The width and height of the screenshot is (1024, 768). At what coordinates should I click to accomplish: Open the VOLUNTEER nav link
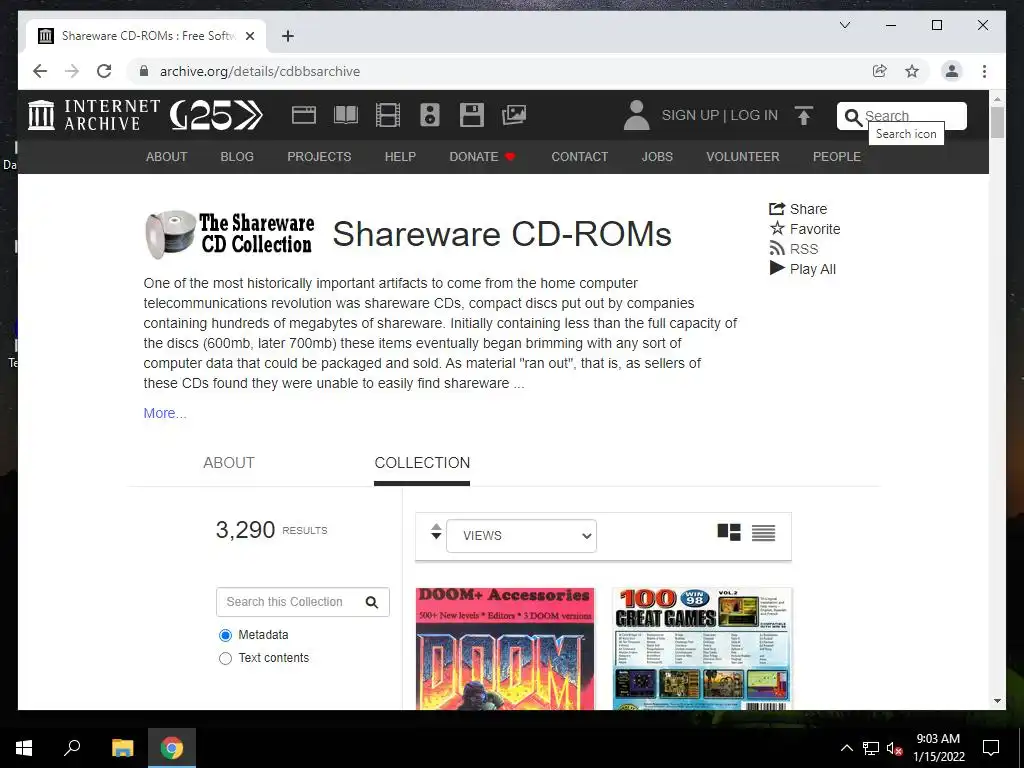tap(743, 157)
